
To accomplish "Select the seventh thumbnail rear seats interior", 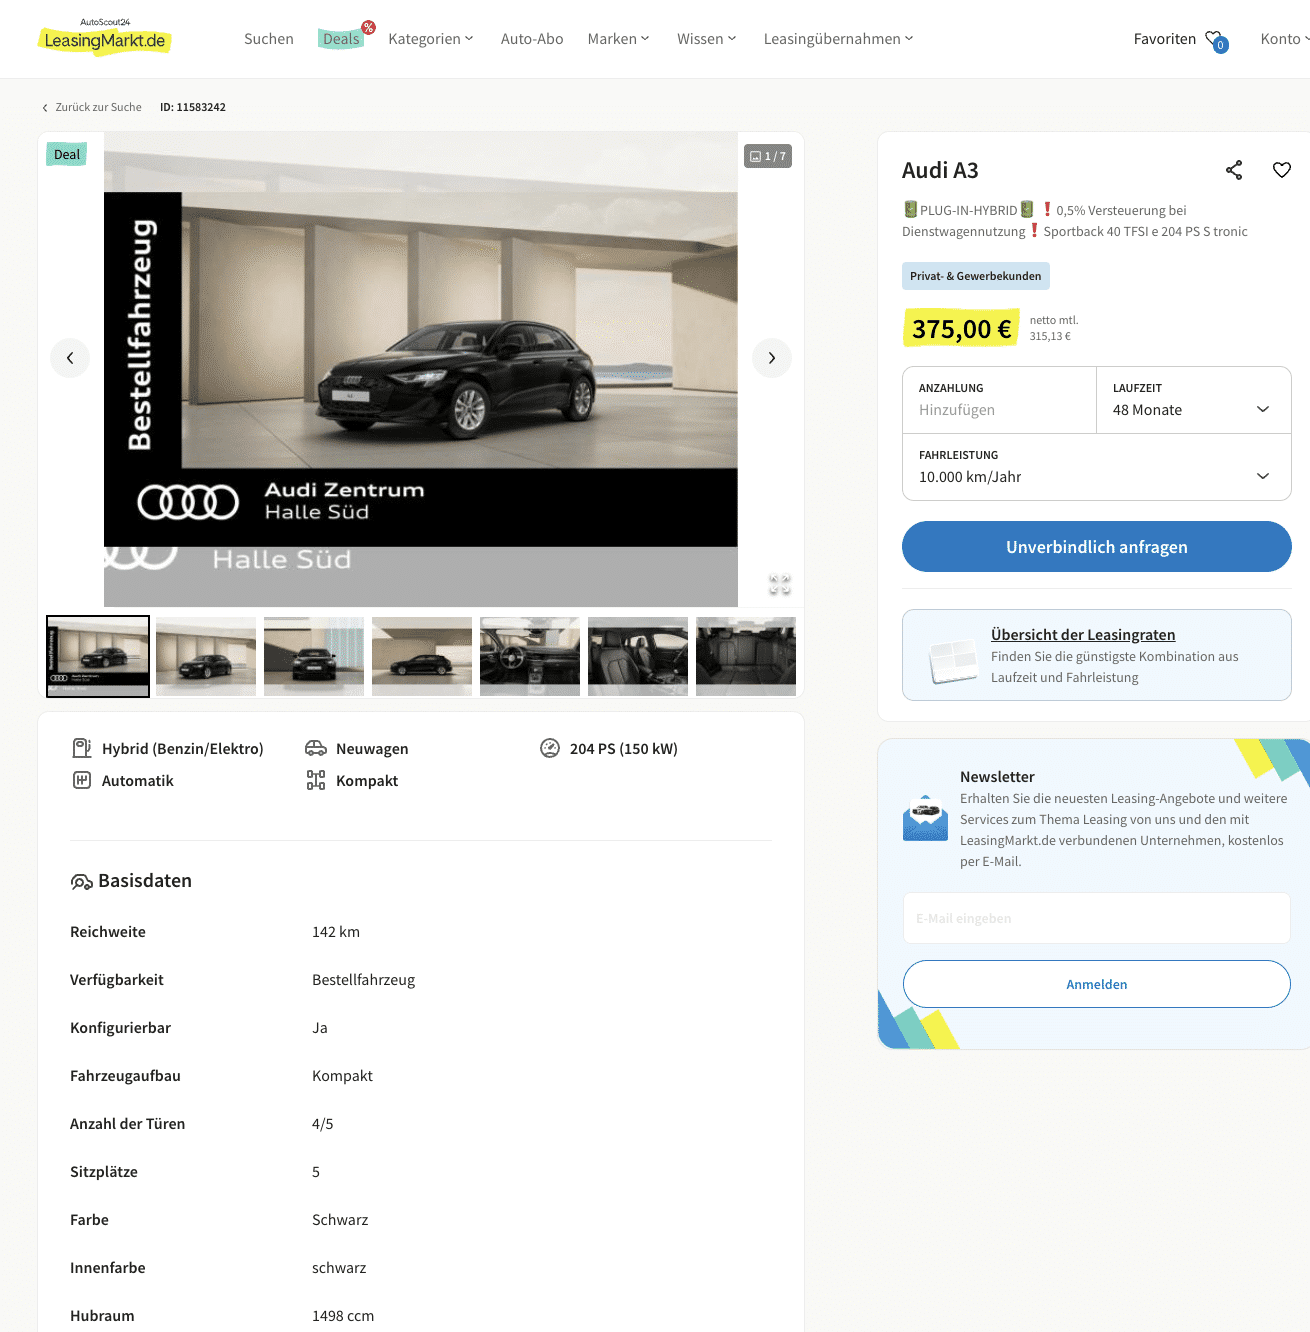I will (x=746, y=656).
